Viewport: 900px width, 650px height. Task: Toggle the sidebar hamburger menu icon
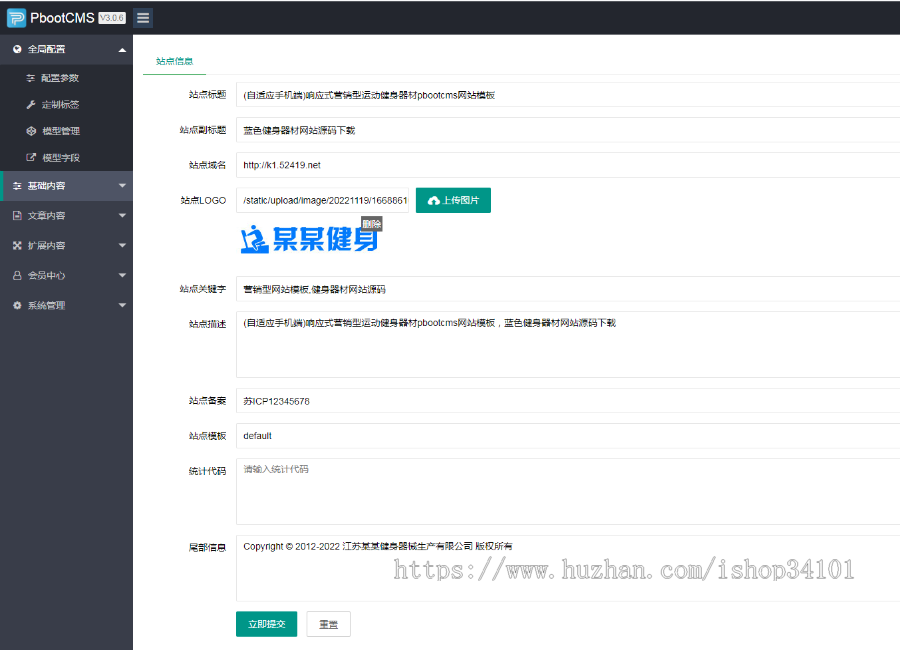(x=143, y=18)
